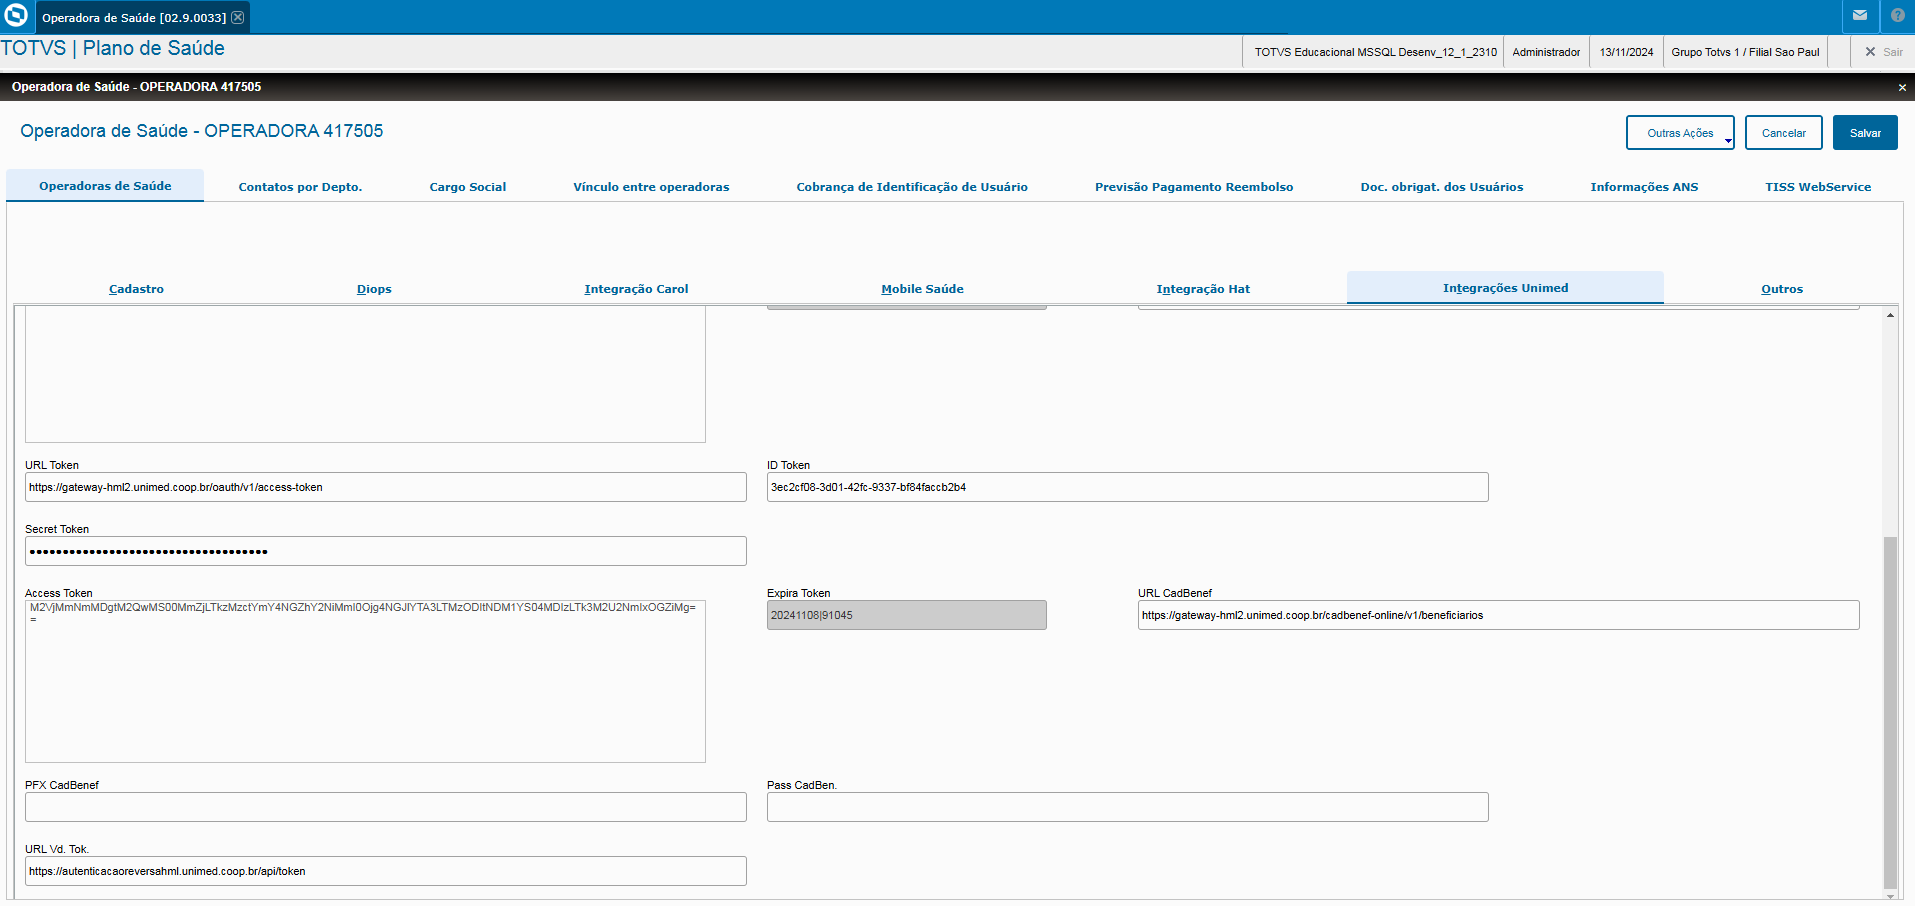The image size is (1915, 906).
Task: Click the Administrador user label
Action: (1546, 52)
